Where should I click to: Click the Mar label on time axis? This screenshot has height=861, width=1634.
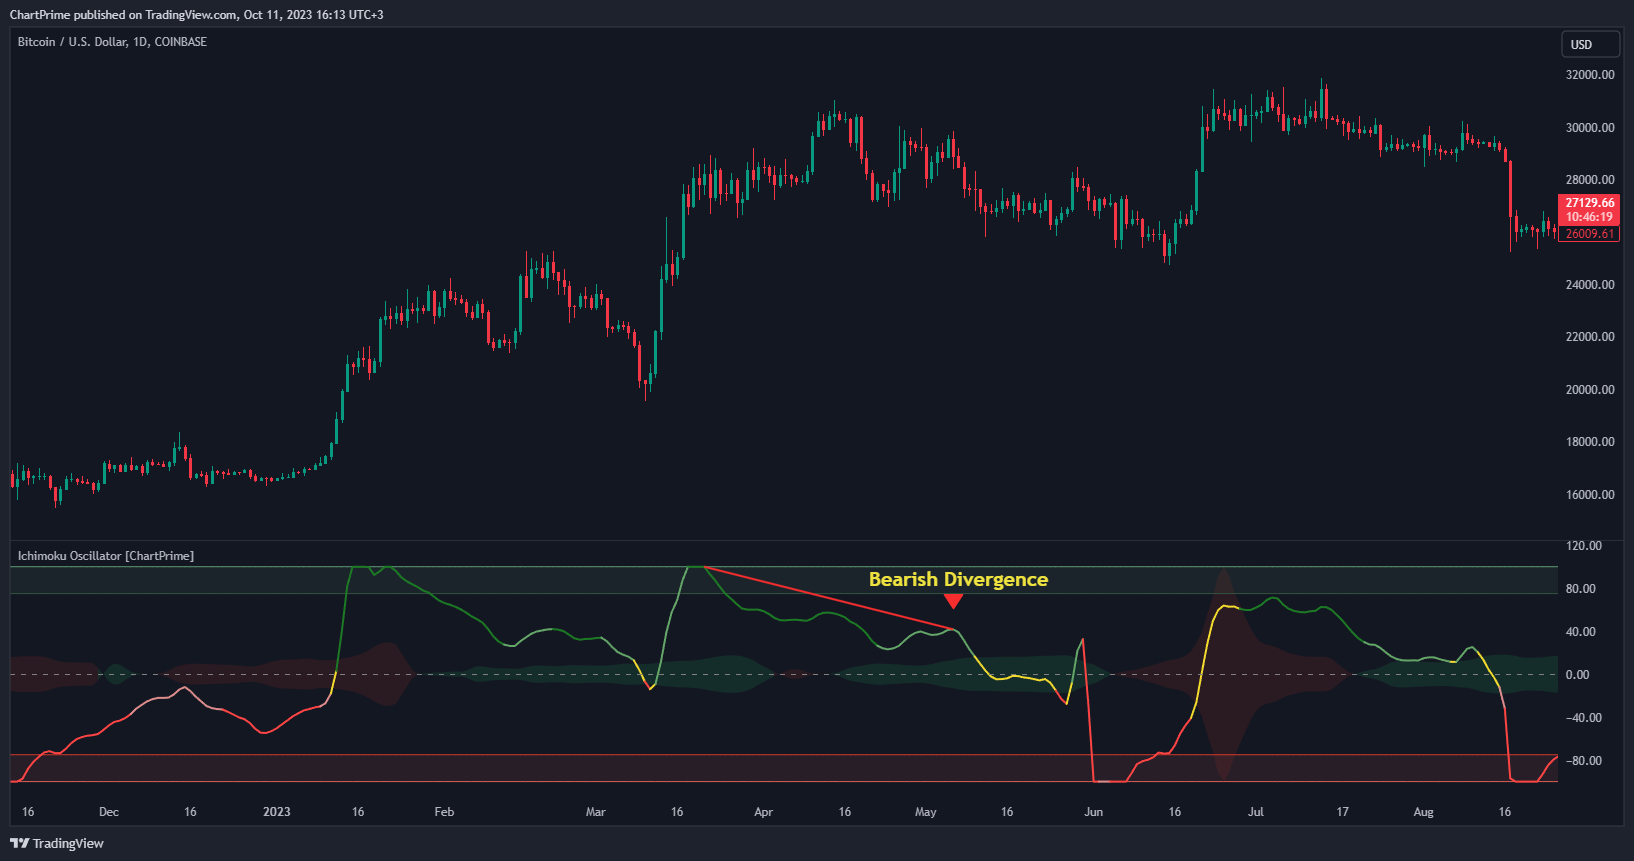pos(596,812)
